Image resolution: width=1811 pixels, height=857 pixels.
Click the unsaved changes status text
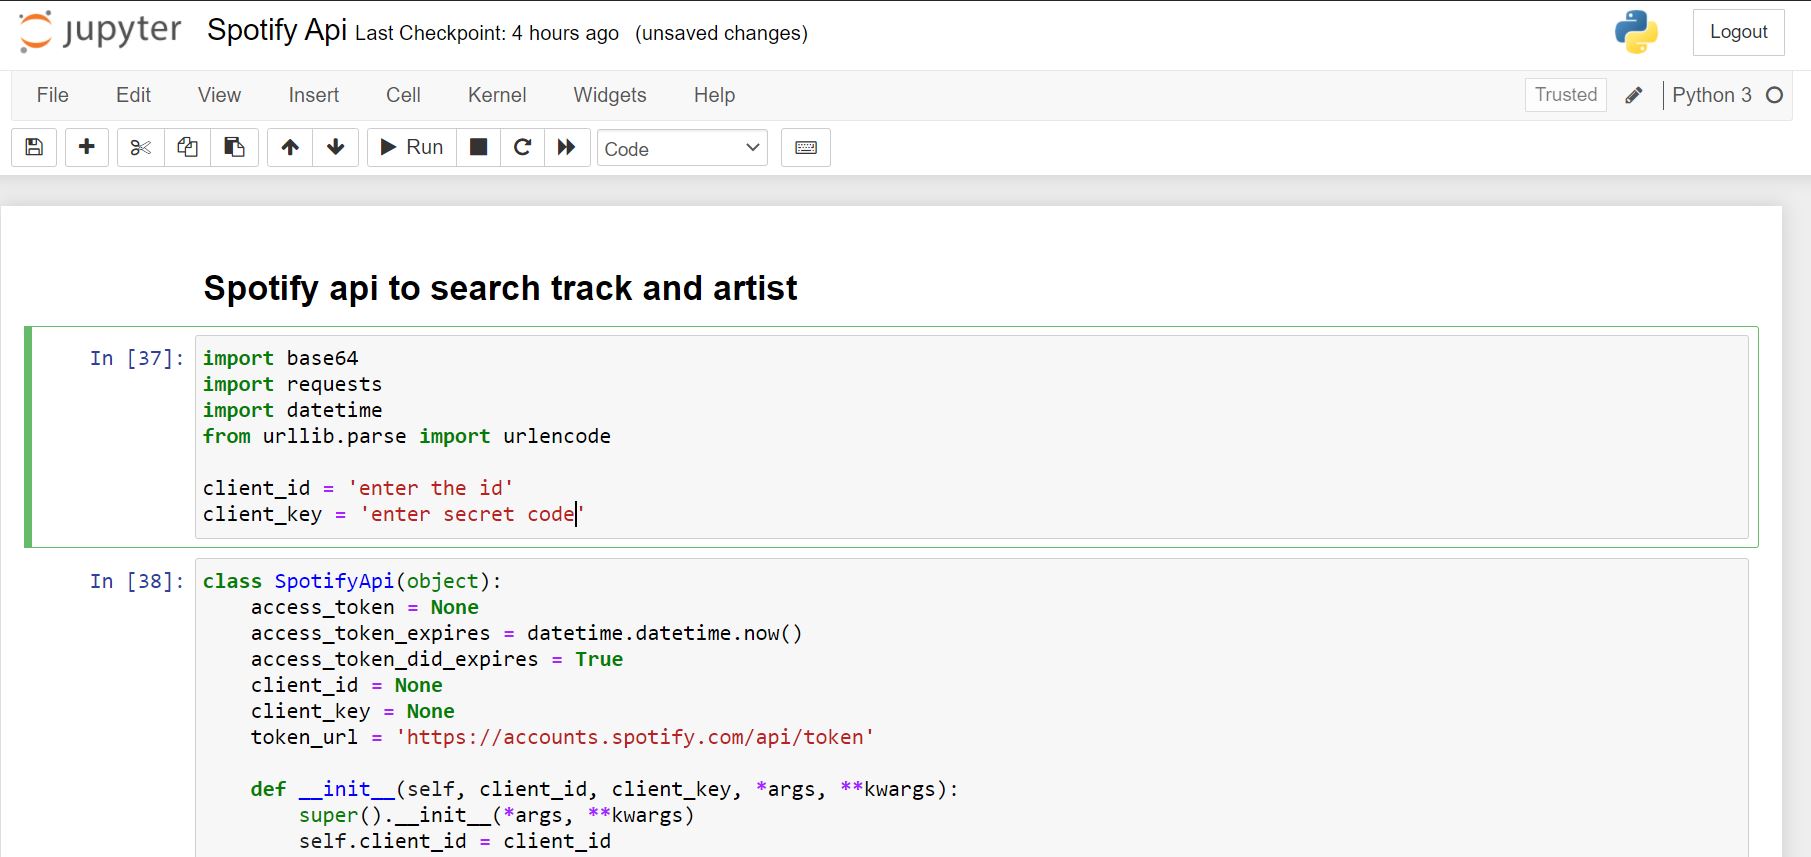721,33
